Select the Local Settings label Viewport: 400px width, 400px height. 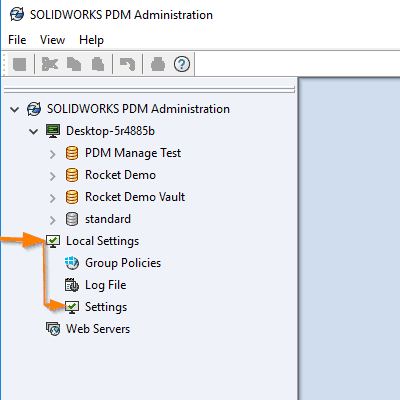102,241
